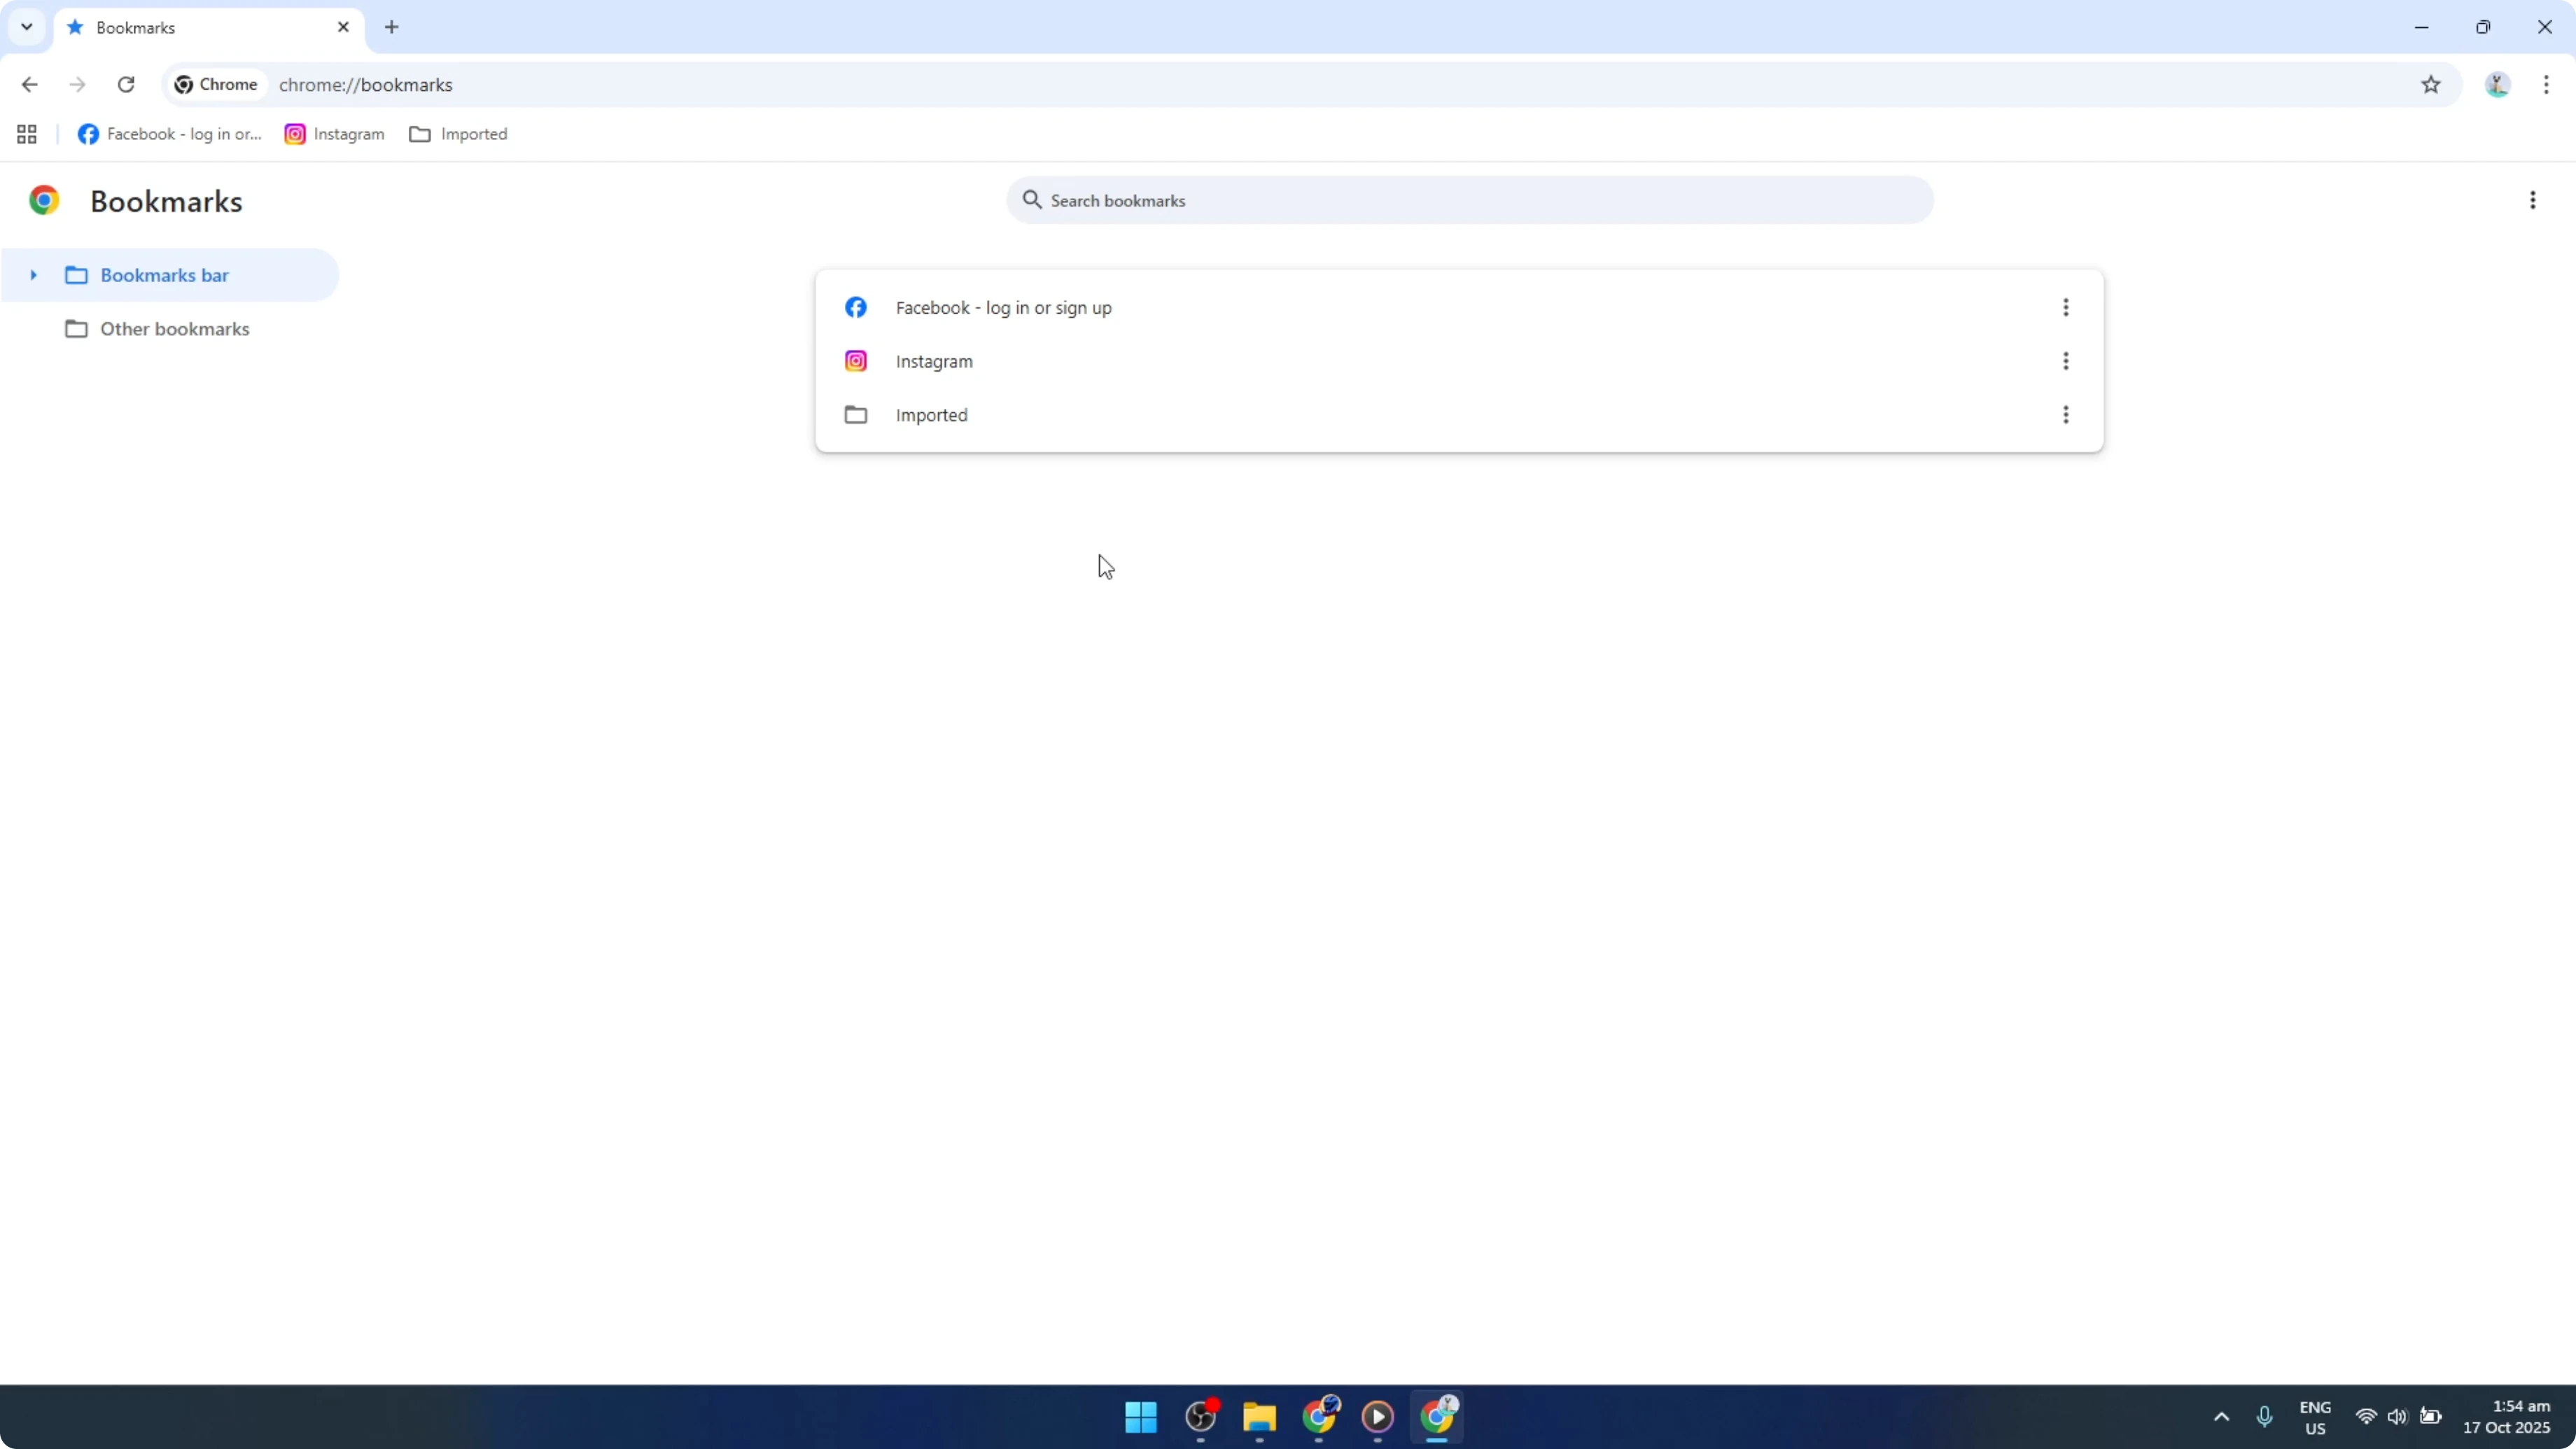Expand the Bookmarks bar tree arrow
The height and width of the screenshot is (1449, 2576).
point(33,275)
